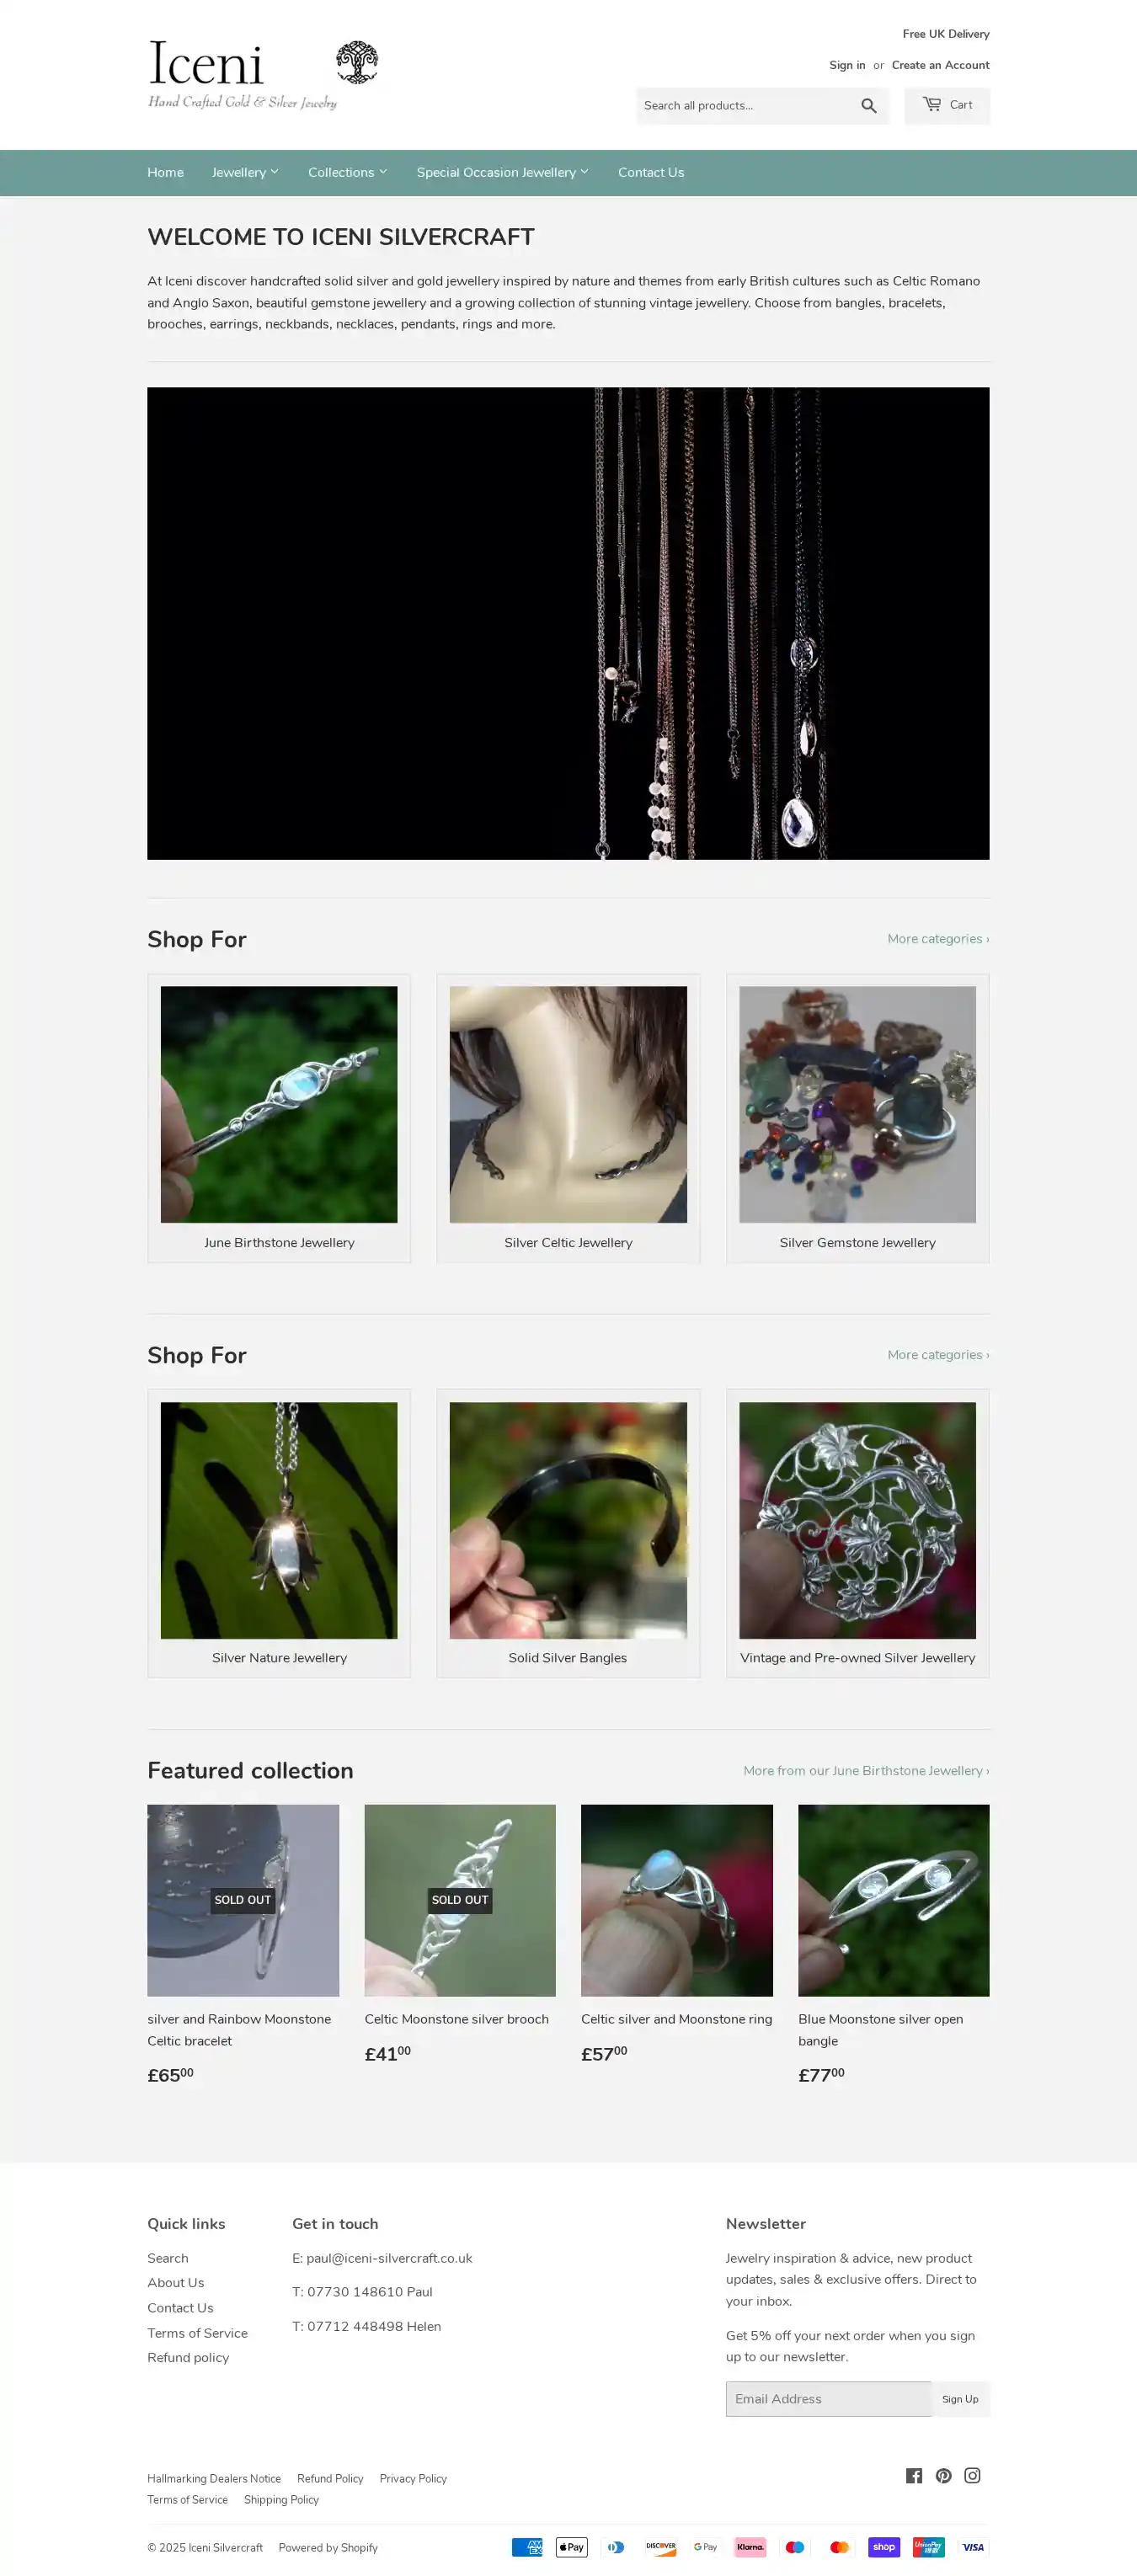Go to the Home menu item
Image resolution: width=1137 pixels, height=2576 pixels.
(165, 173)
